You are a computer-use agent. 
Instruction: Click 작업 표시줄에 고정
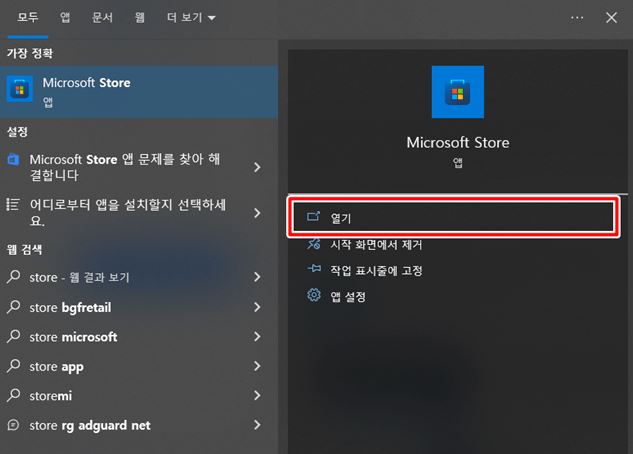(x=376, y=270)
